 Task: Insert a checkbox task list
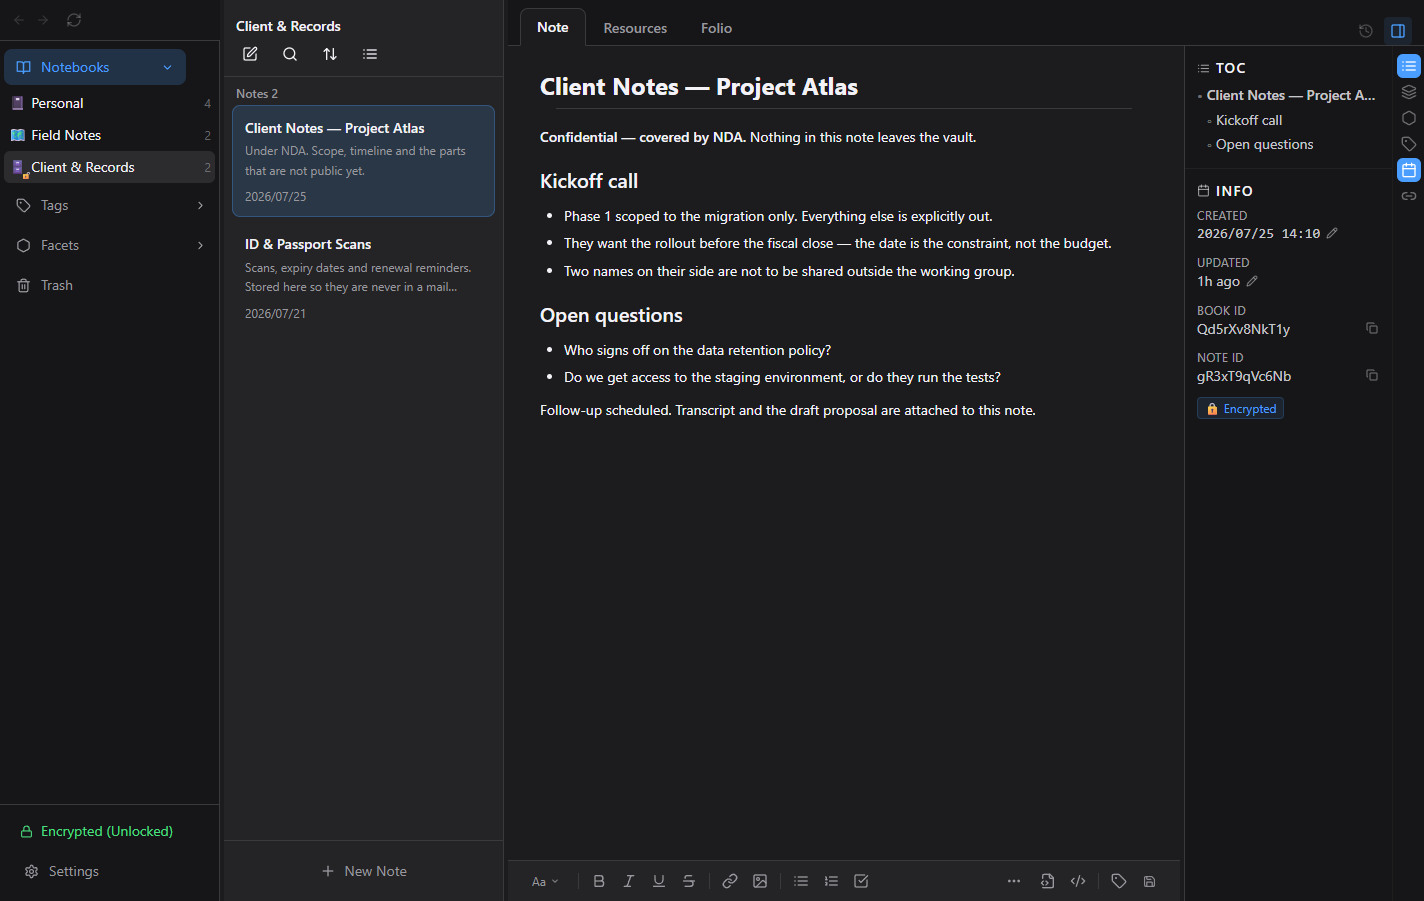click(x=861, y=881)
